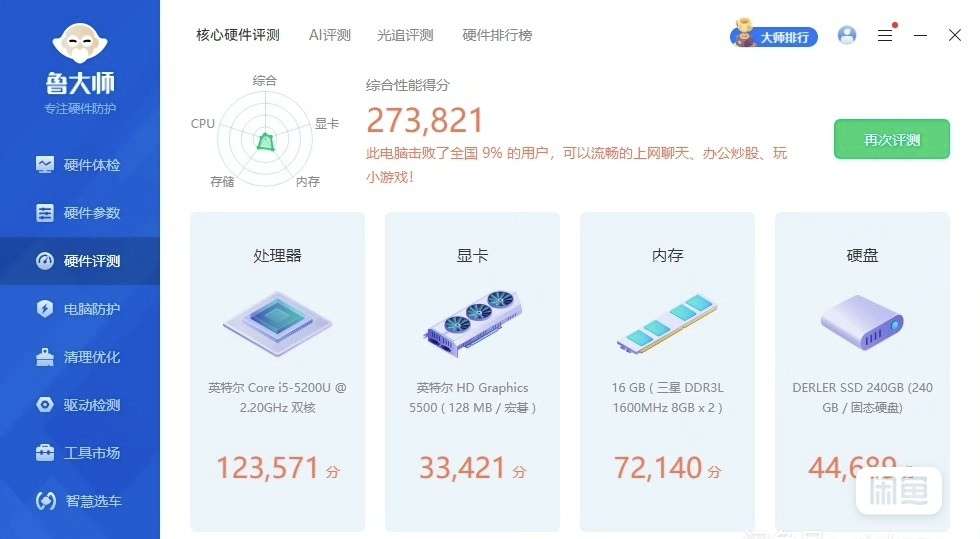The image size is (980, 539).
Task: Open 驱动检测 in the sidebar
Action: click(80, 405)
